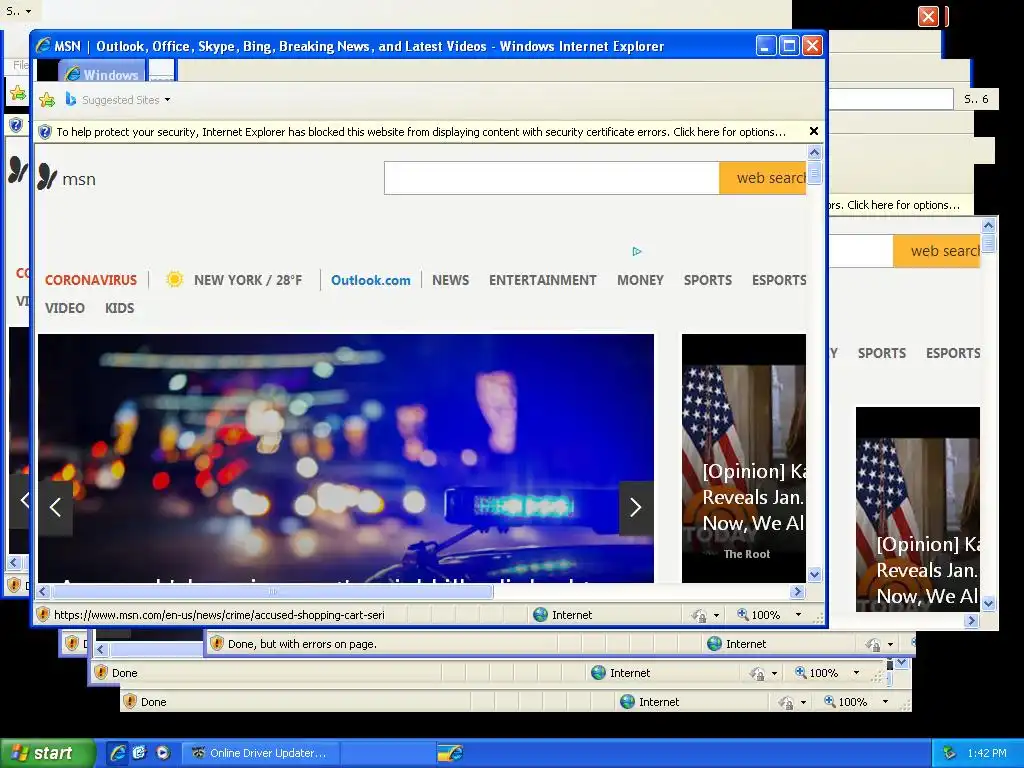Click the Windows start button

(x=47, y=753)
